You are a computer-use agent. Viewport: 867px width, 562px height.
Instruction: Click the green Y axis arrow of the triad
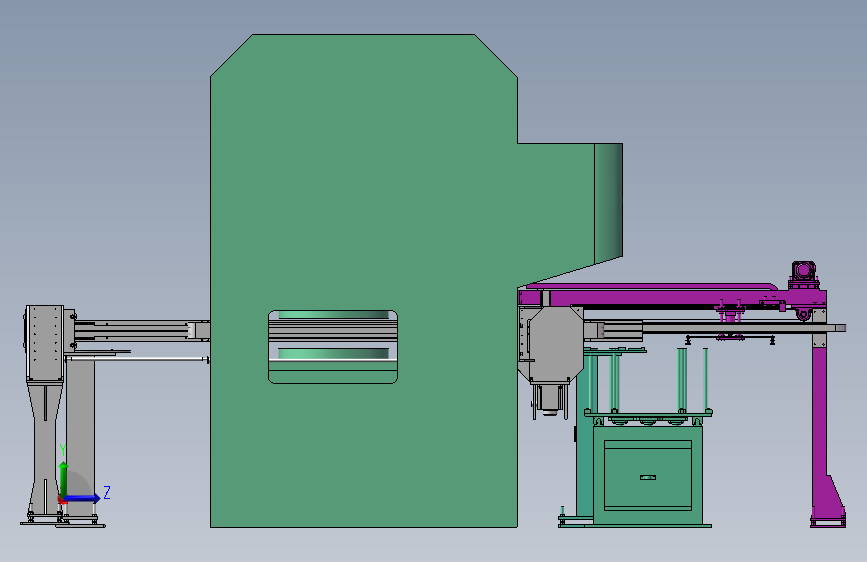(x=64, y=479)
